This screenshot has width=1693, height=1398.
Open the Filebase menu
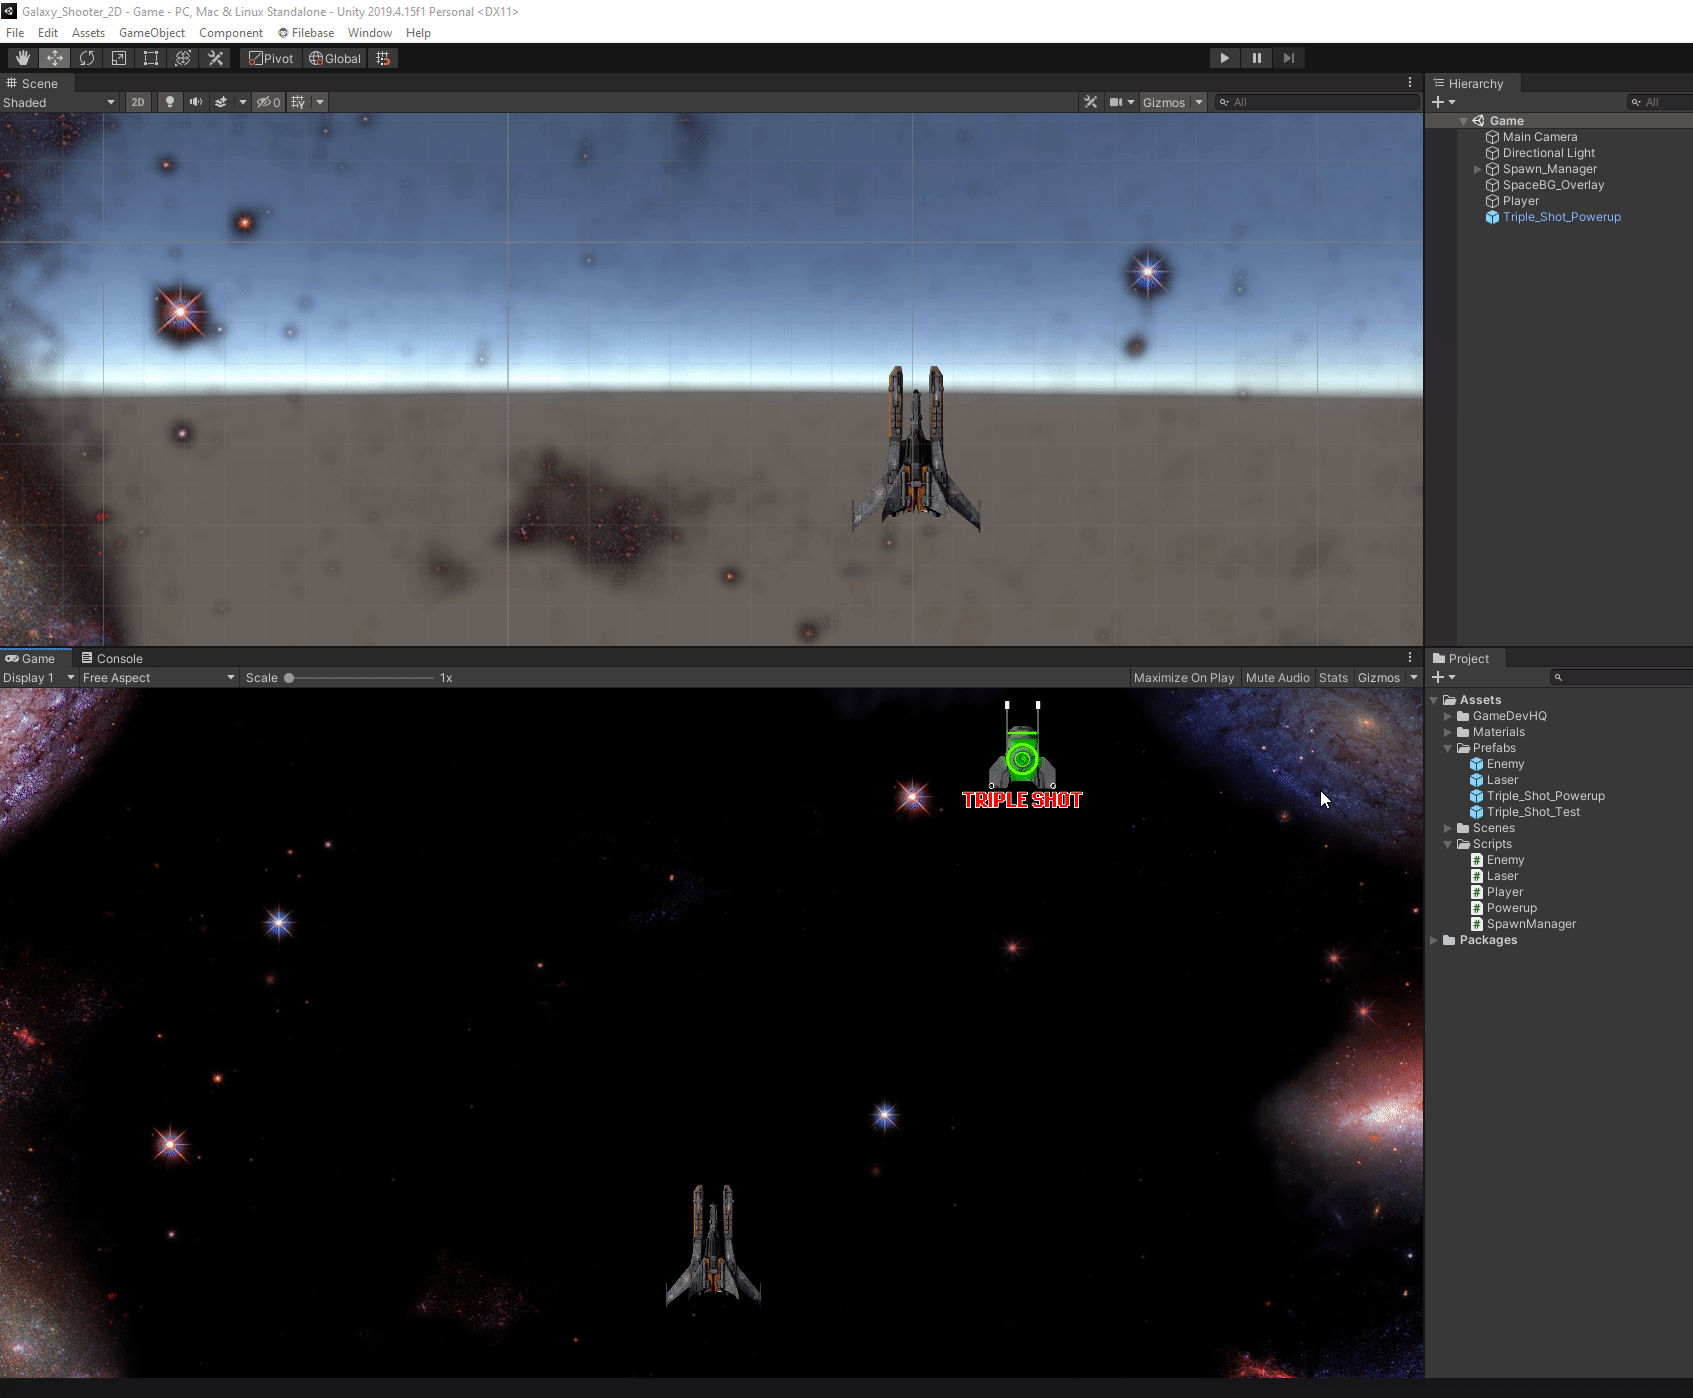click(306, 33)
